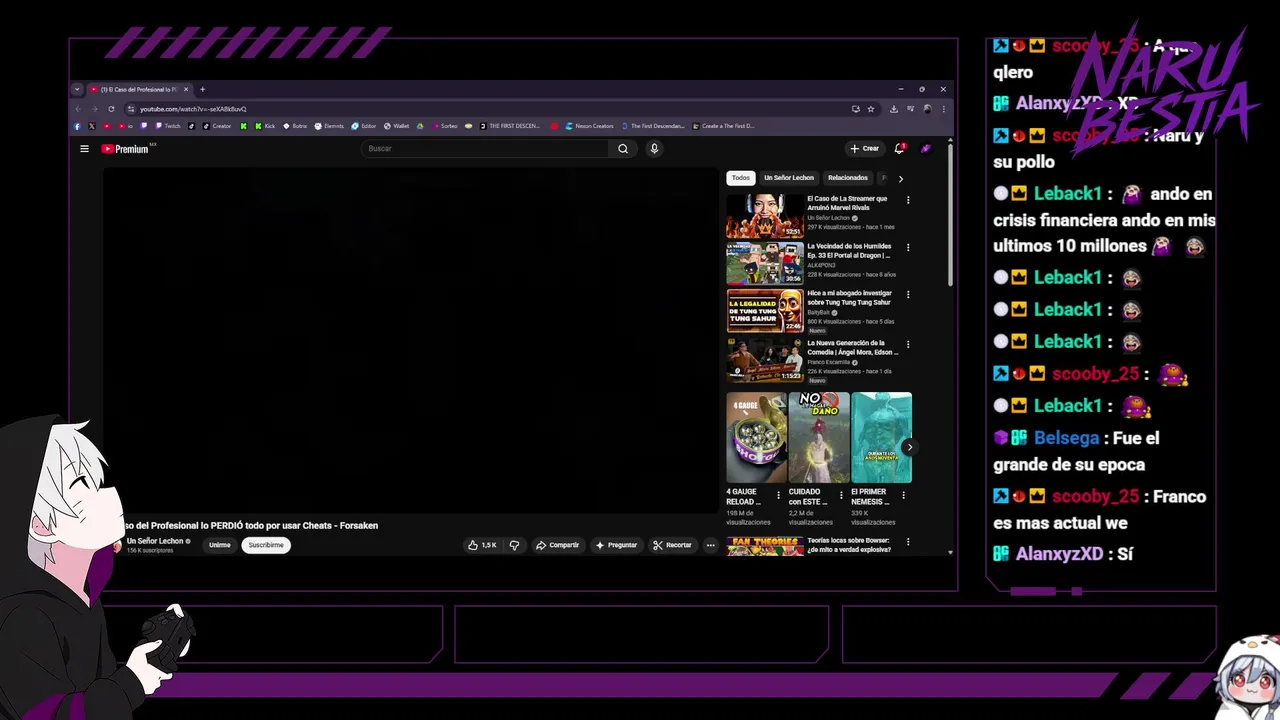Open options for Tung Tung Tung Sahur video
Image resolution: width=1280 pixels, height=720 pixels.
click(908, 295)
